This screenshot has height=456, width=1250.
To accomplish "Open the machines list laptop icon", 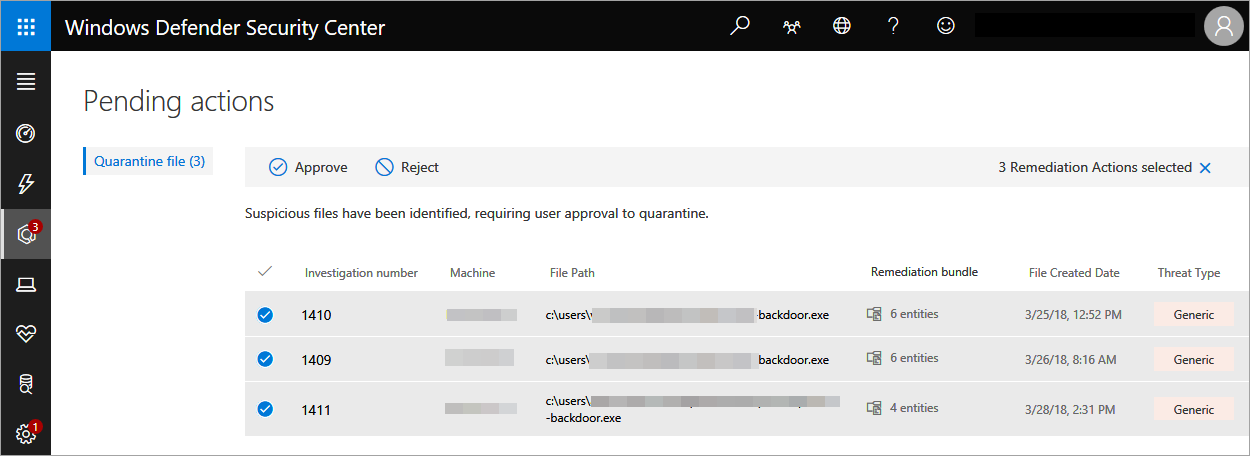I will tap(26, 286).
